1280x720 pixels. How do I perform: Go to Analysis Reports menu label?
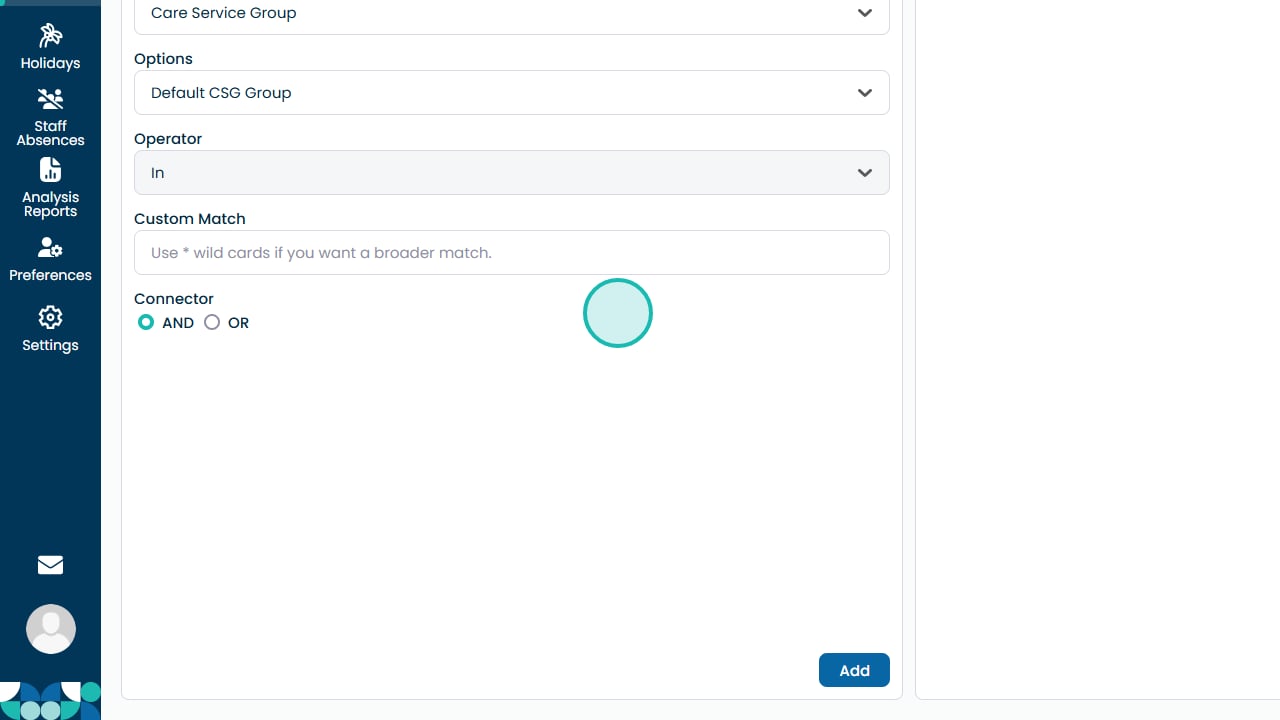pos(50,204)
